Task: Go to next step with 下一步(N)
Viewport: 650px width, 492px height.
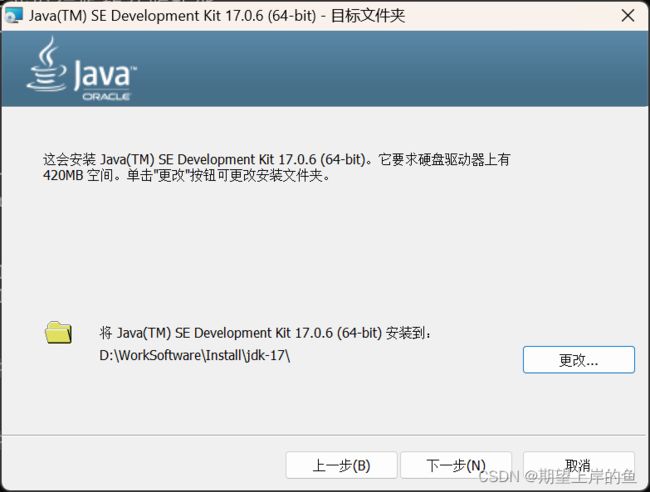Action: coord(456,465)
